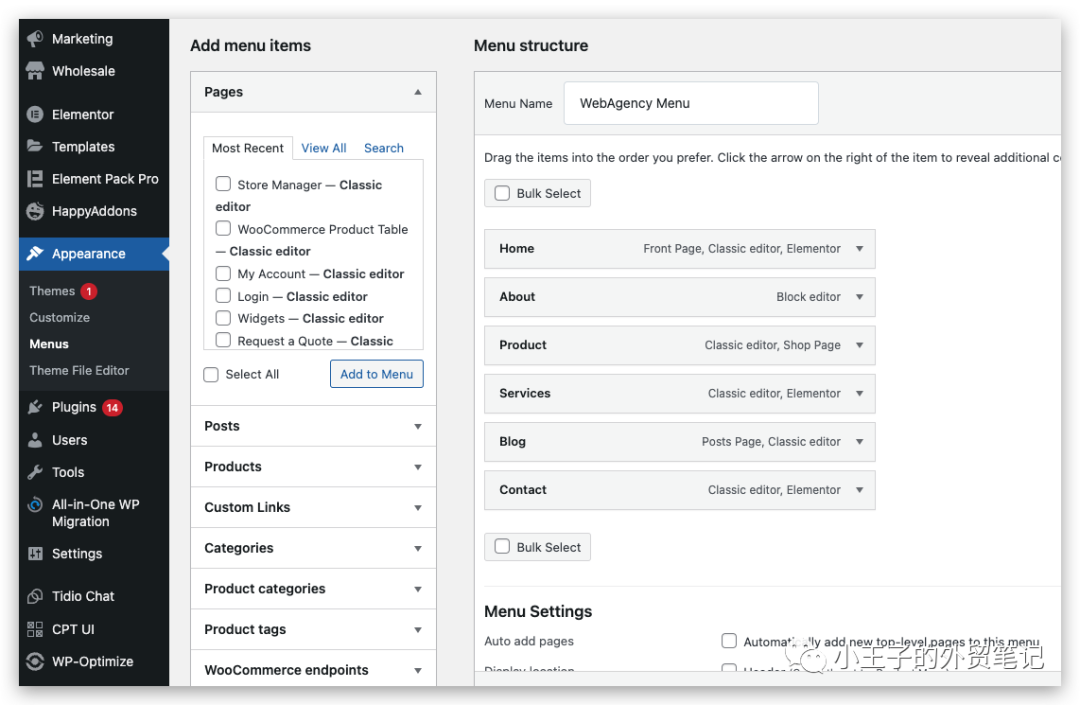
Task: Open Themes in the Appearance submenu
Action: (52, 291)
